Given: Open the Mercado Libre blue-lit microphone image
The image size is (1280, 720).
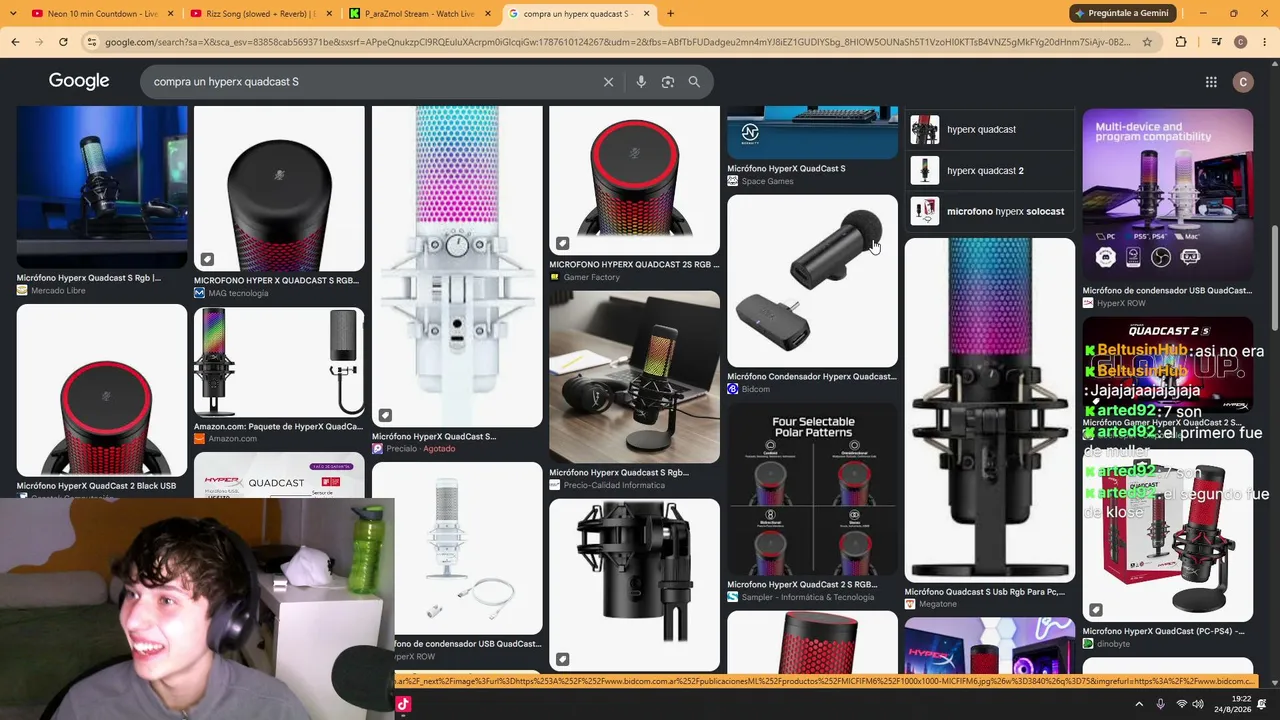Looking at the screenshot, I should [102, 187].
